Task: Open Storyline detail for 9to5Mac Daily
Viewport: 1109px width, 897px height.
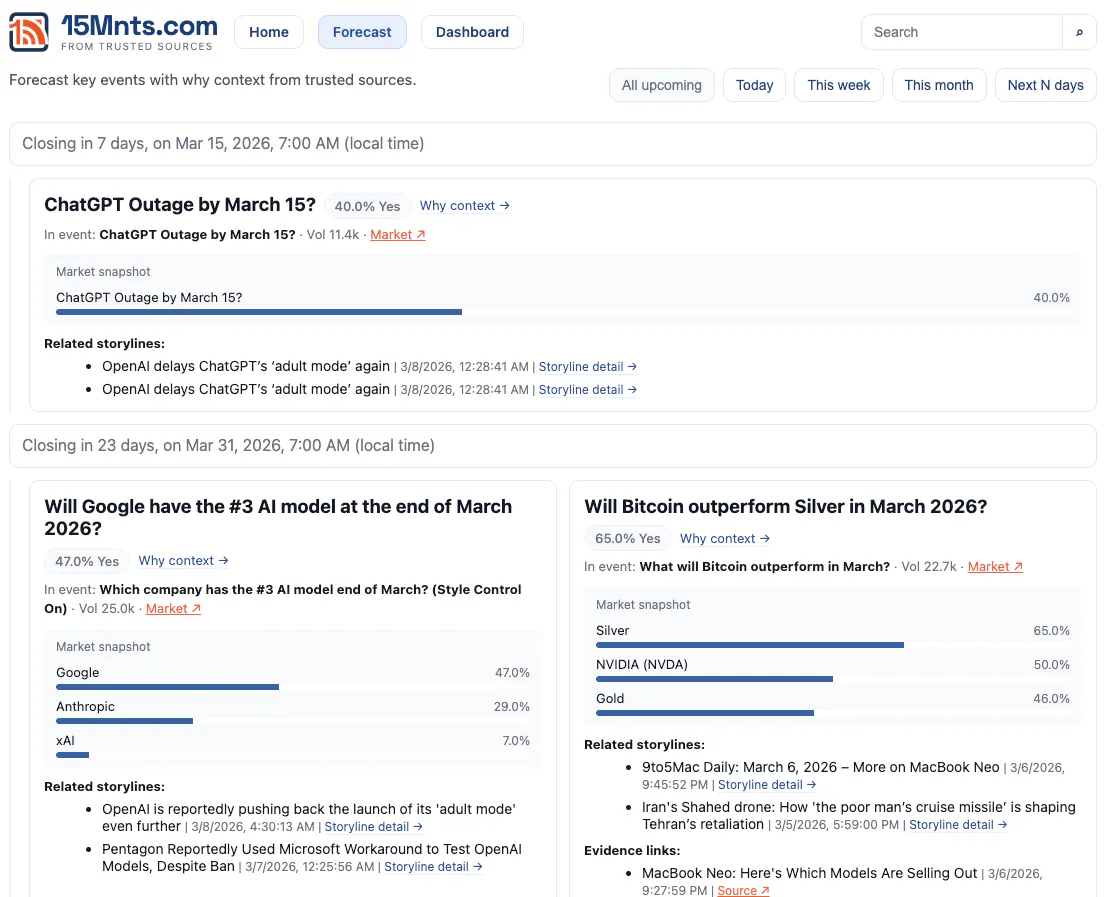Action: (767, 785)
